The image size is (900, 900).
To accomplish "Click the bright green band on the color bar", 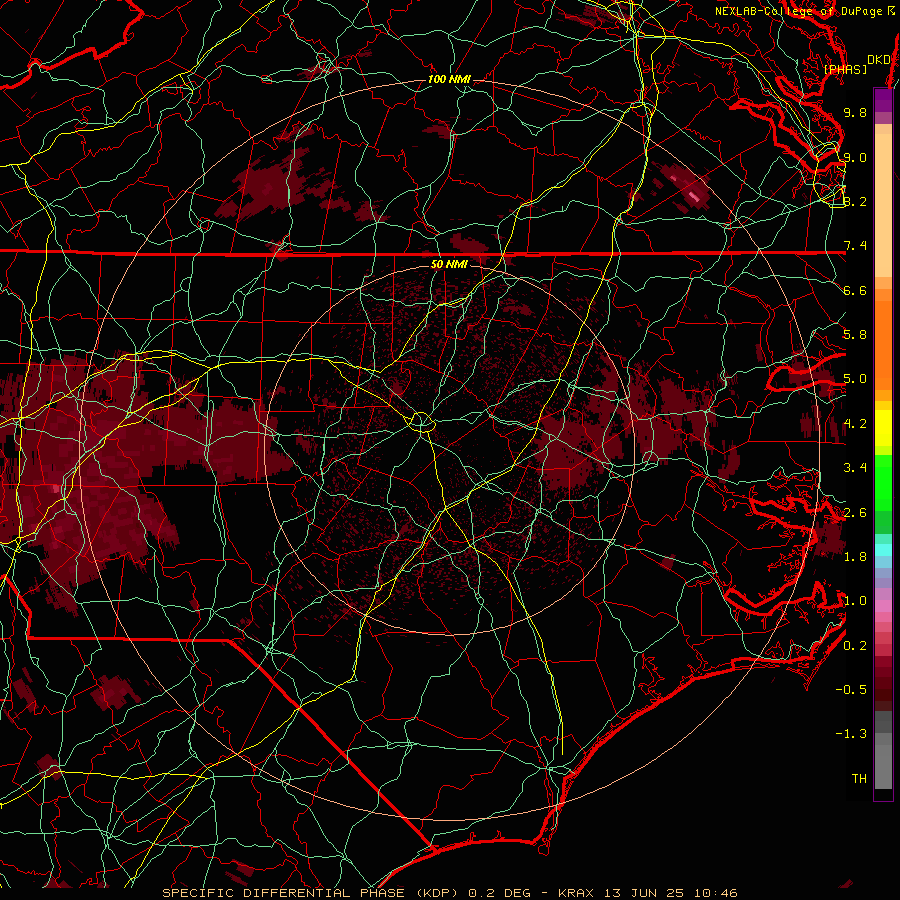I will (x=883, y=482).
